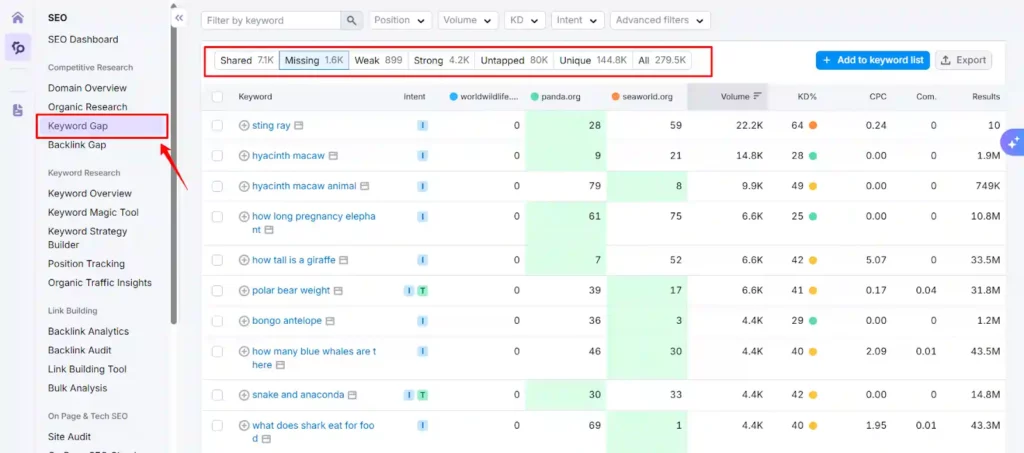Open SERP snapshot icon for hyacinth macaw

click(333, 155)
